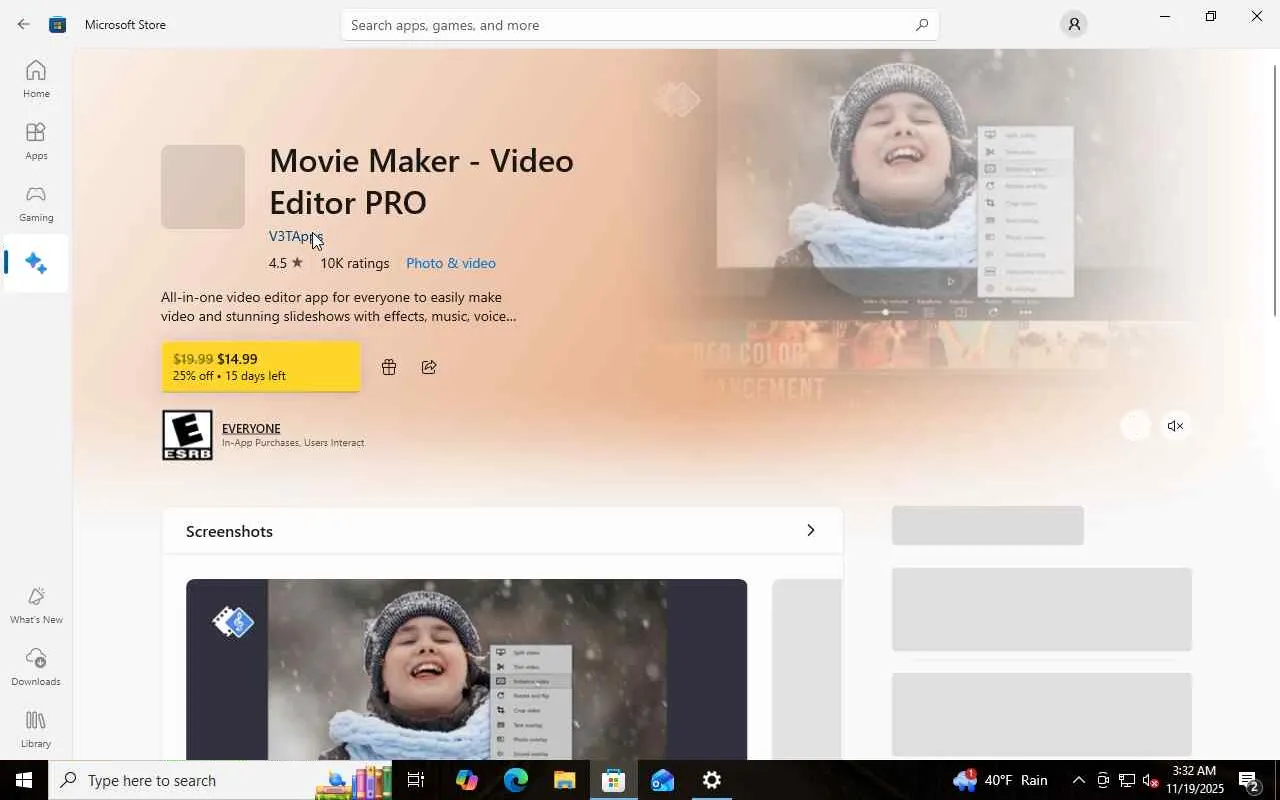Viewport: 1280px width, 800px height.
Task: Go back using the back arrow
Action: tap(23, 24)
